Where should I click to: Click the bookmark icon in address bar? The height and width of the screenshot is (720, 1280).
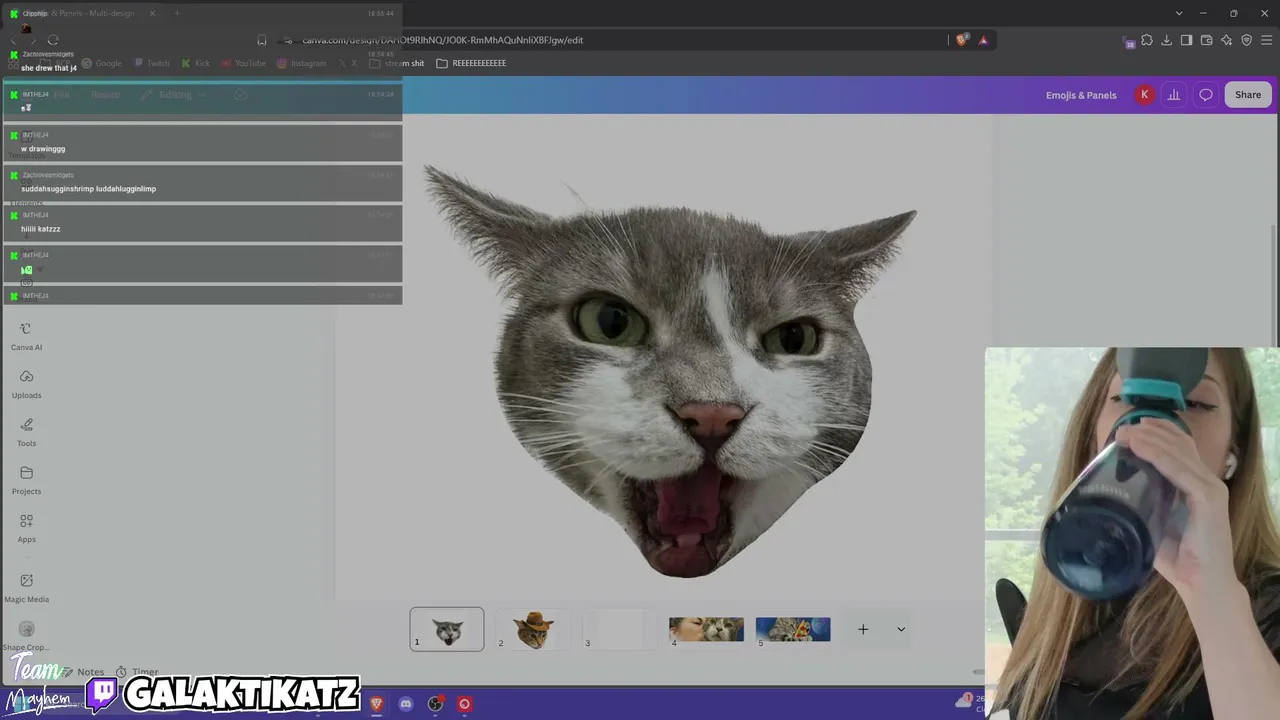[x=262, y=40]
